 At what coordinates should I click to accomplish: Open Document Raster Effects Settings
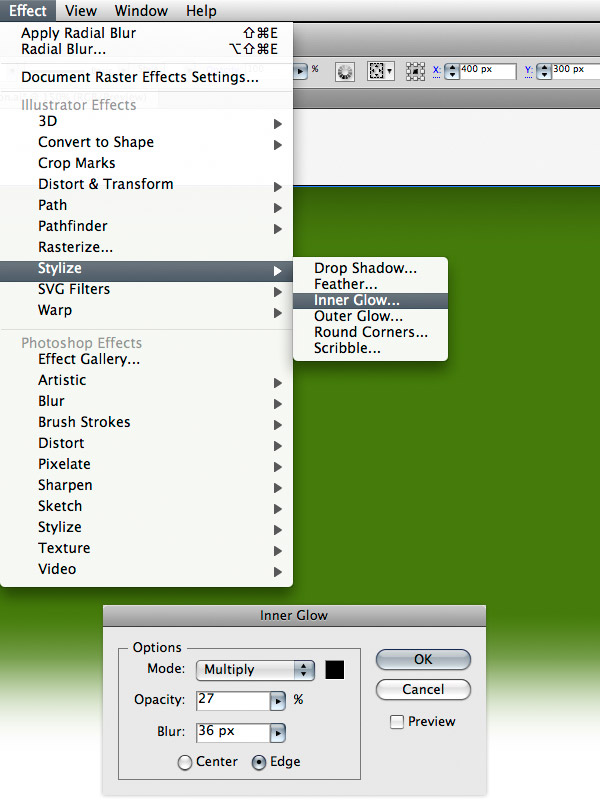pos(146,77)
